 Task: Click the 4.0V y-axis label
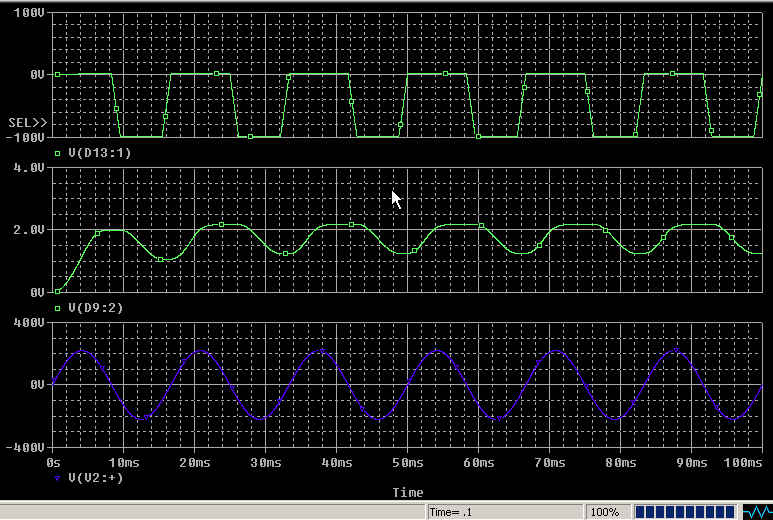(x=27, y=168)
